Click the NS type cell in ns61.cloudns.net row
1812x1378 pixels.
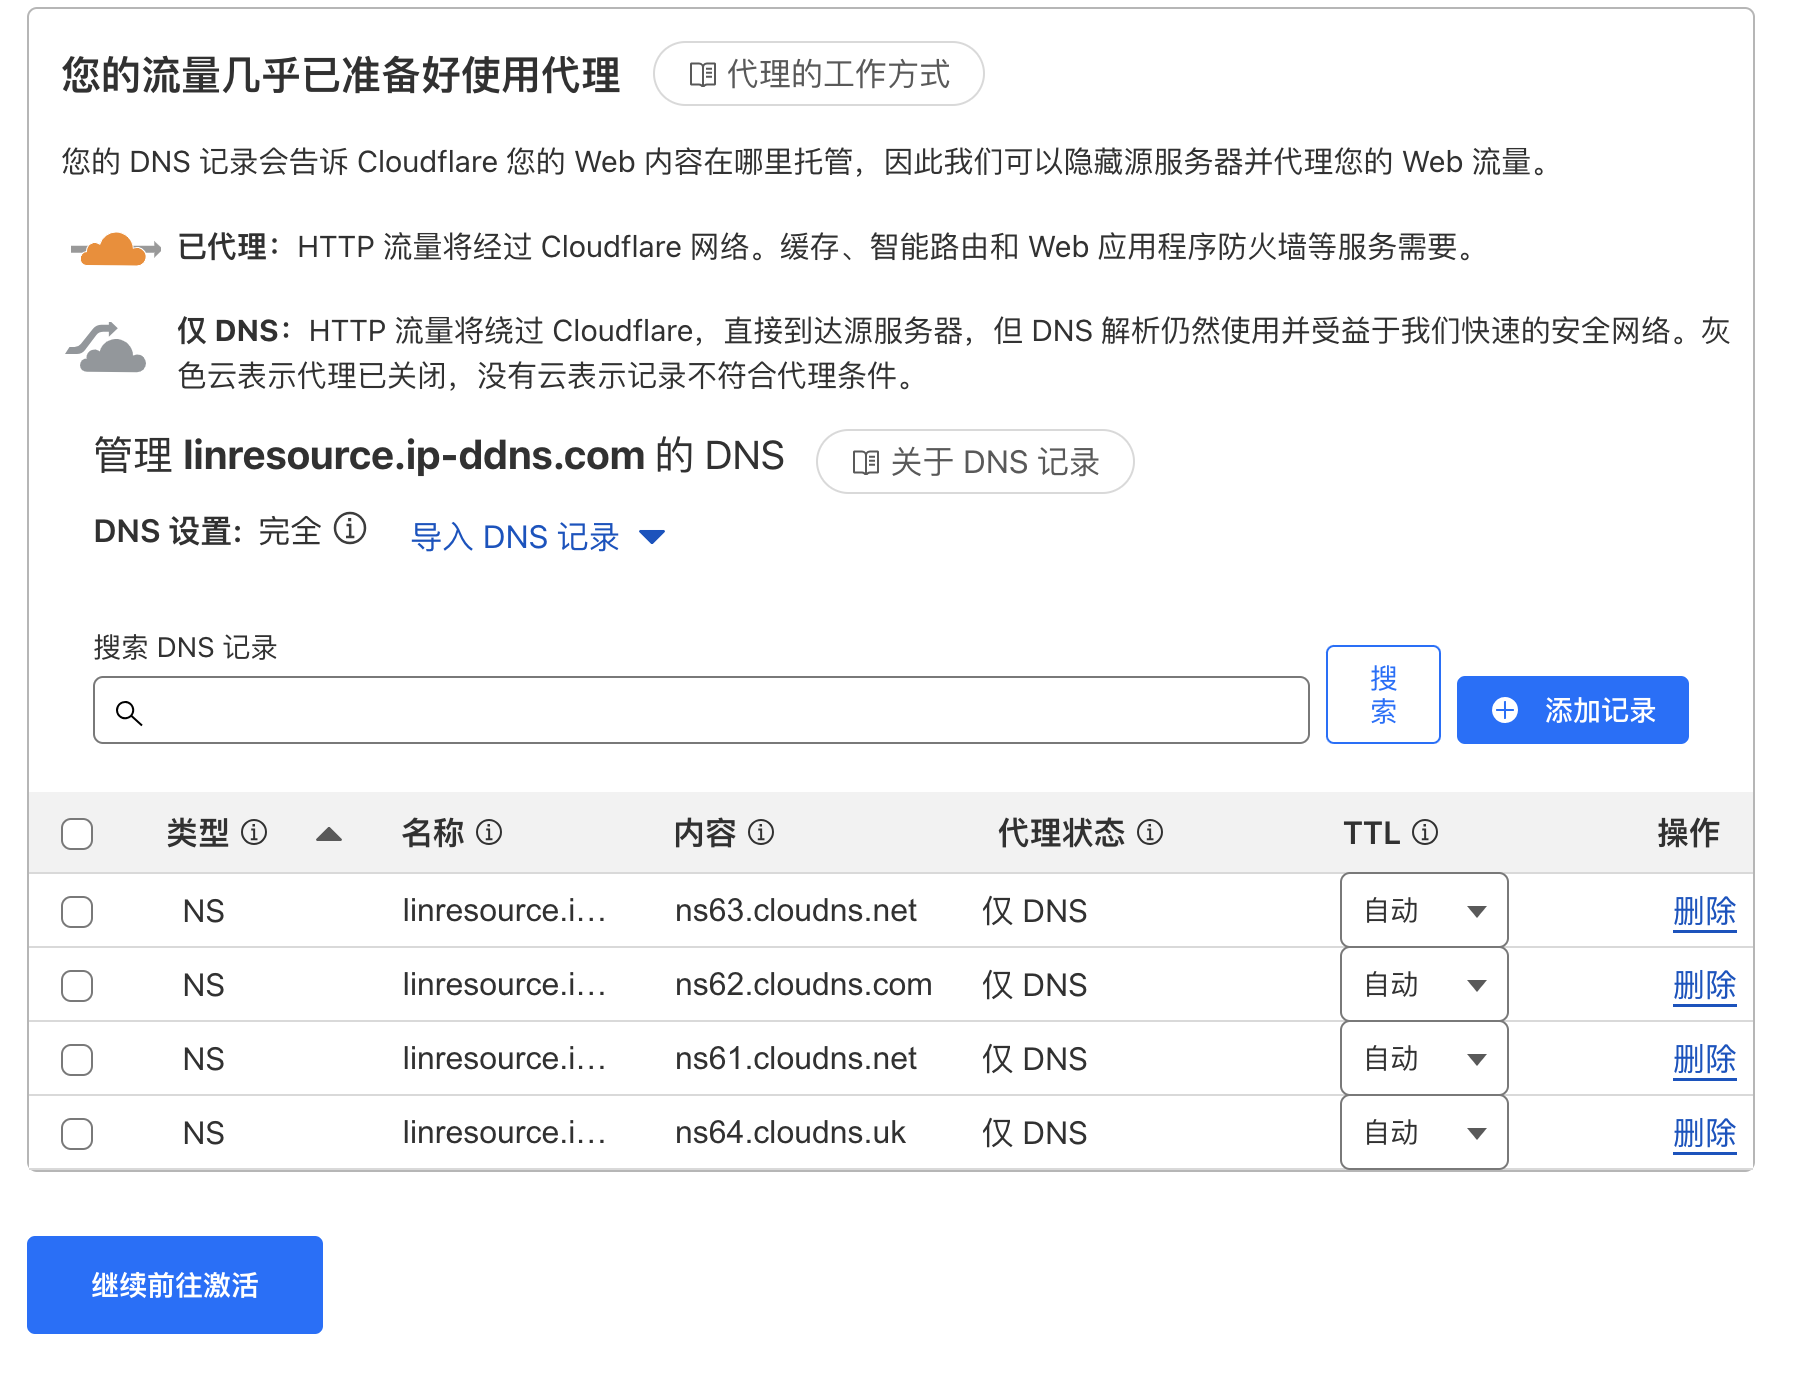coord(204,1059)
